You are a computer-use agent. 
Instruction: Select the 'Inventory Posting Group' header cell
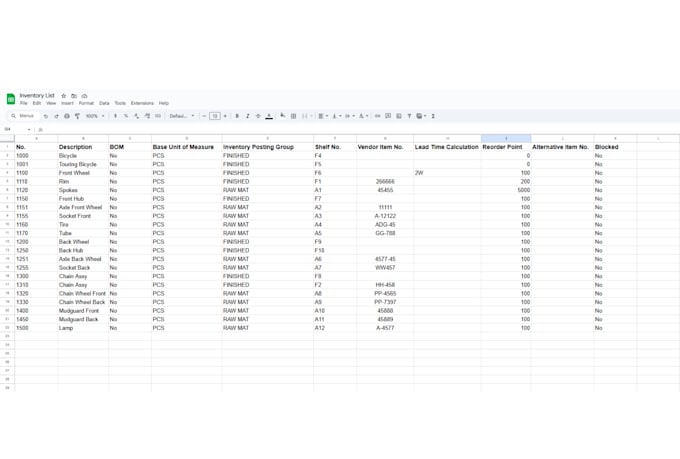pyautogui.click(x=268, y=147)
